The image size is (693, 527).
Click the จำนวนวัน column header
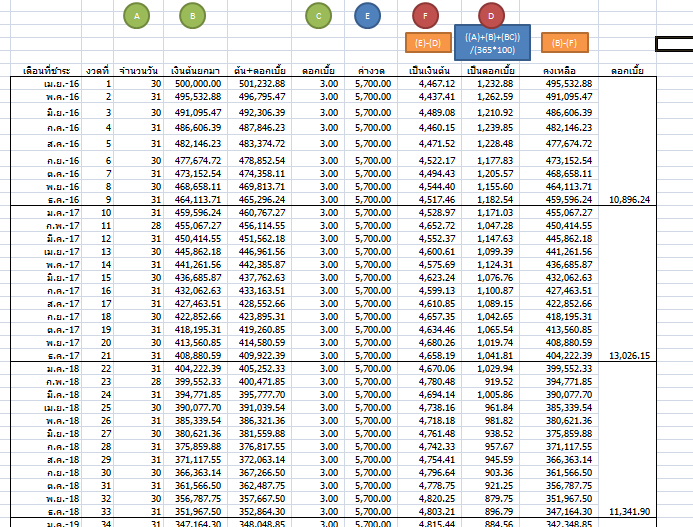pos(138,71)
